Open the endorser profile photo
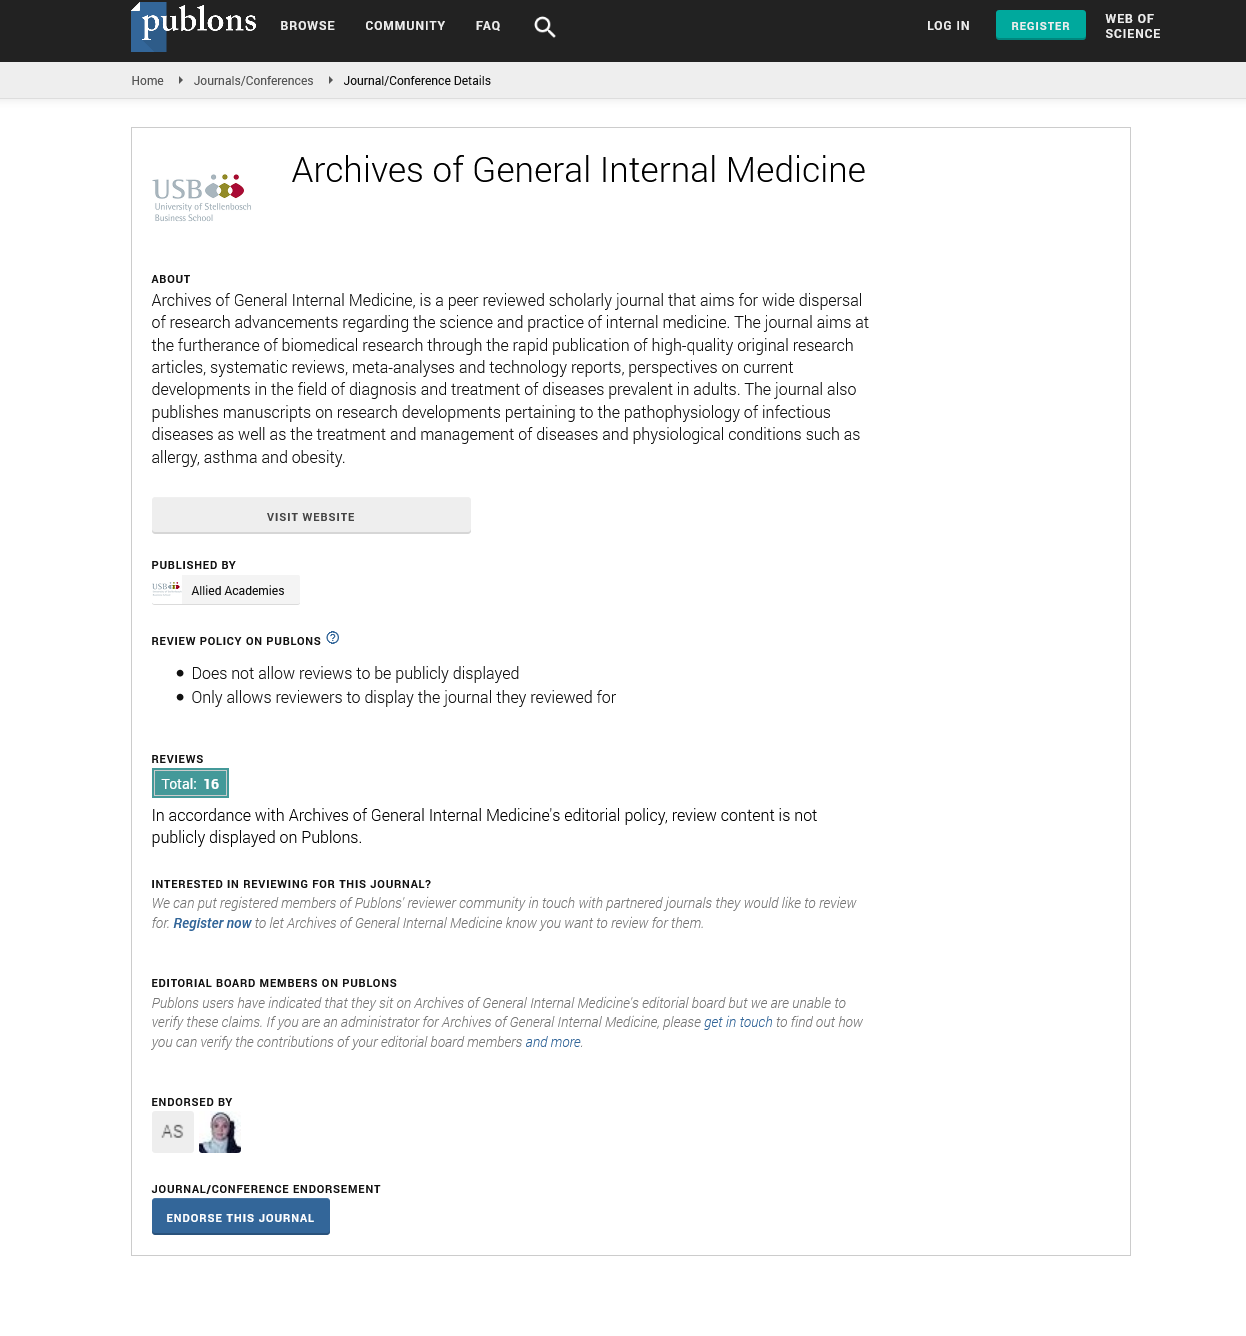The width and height of the screenshot is (1246, 1336). point(220,1132)
